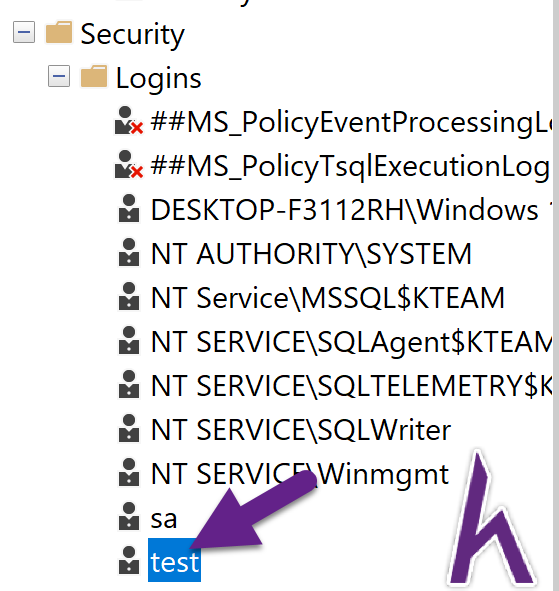Click login icon beside NT SERVICE\SQLWriter
The height and width of the screenshot is (591, 559).
point(129,429)
